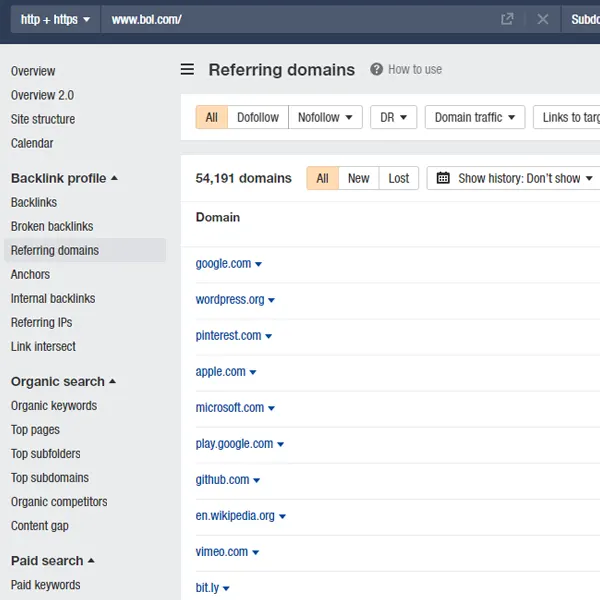Show only Lost domains

[399, 178]
